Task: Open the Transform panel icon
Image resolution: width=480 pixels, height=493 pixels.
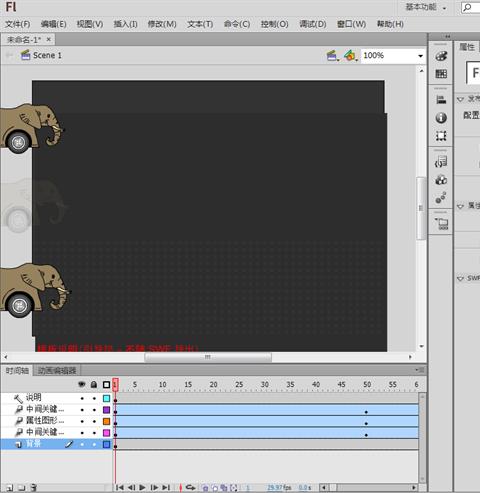Action: (441, 136)
